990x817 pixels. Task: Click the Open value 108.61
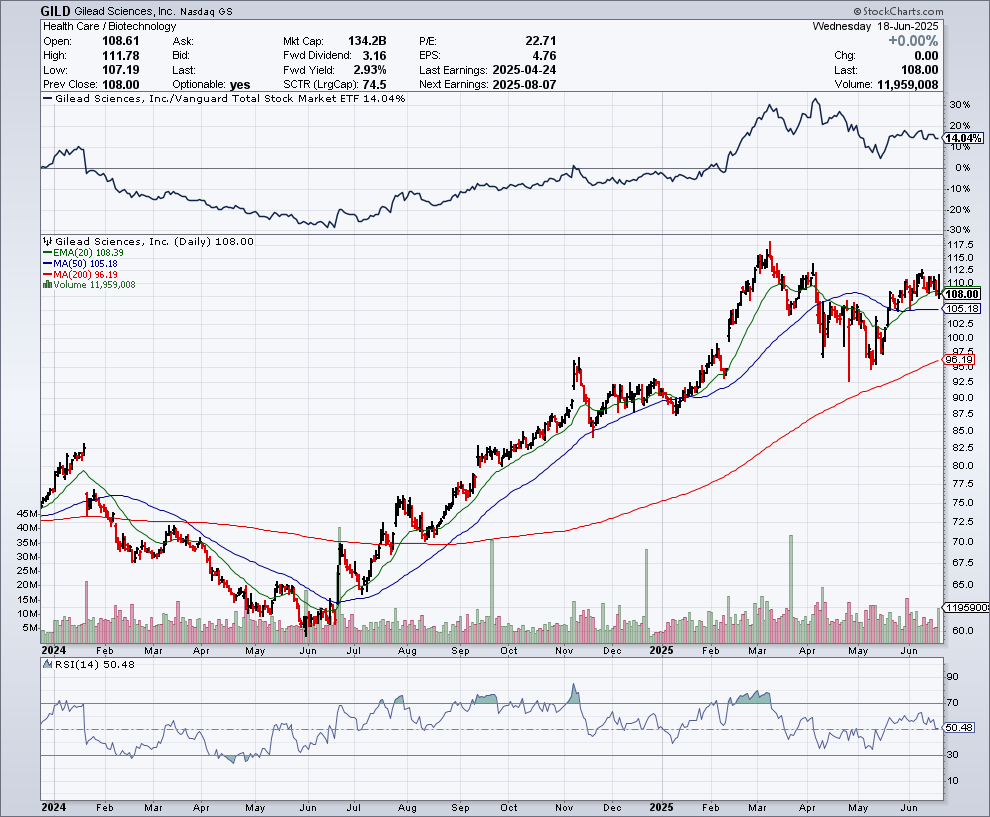pos(121,41)
